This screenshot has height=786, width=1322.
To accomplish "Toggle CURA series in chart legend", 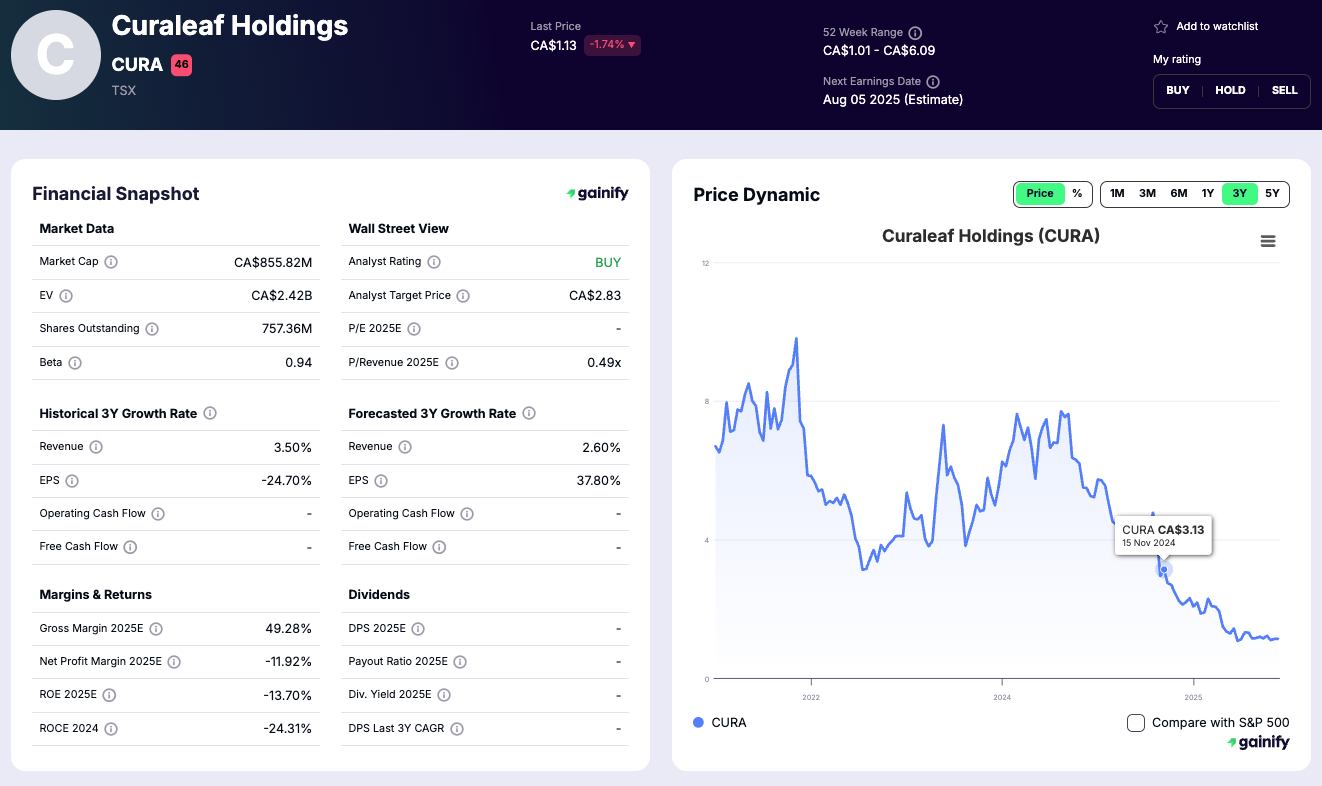I will (720, 723).
